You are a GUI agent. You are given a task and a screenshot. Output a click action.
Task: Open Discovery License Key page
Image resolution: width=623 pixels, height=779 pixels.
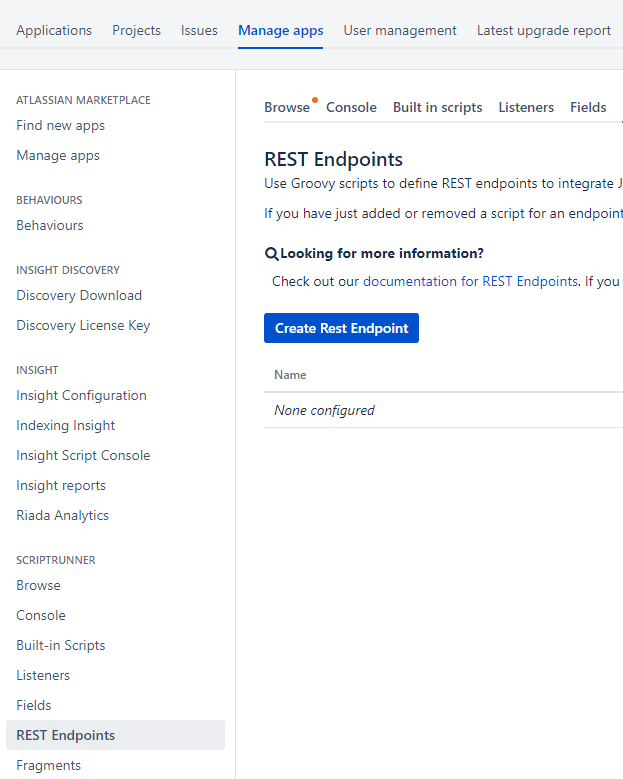83,326
